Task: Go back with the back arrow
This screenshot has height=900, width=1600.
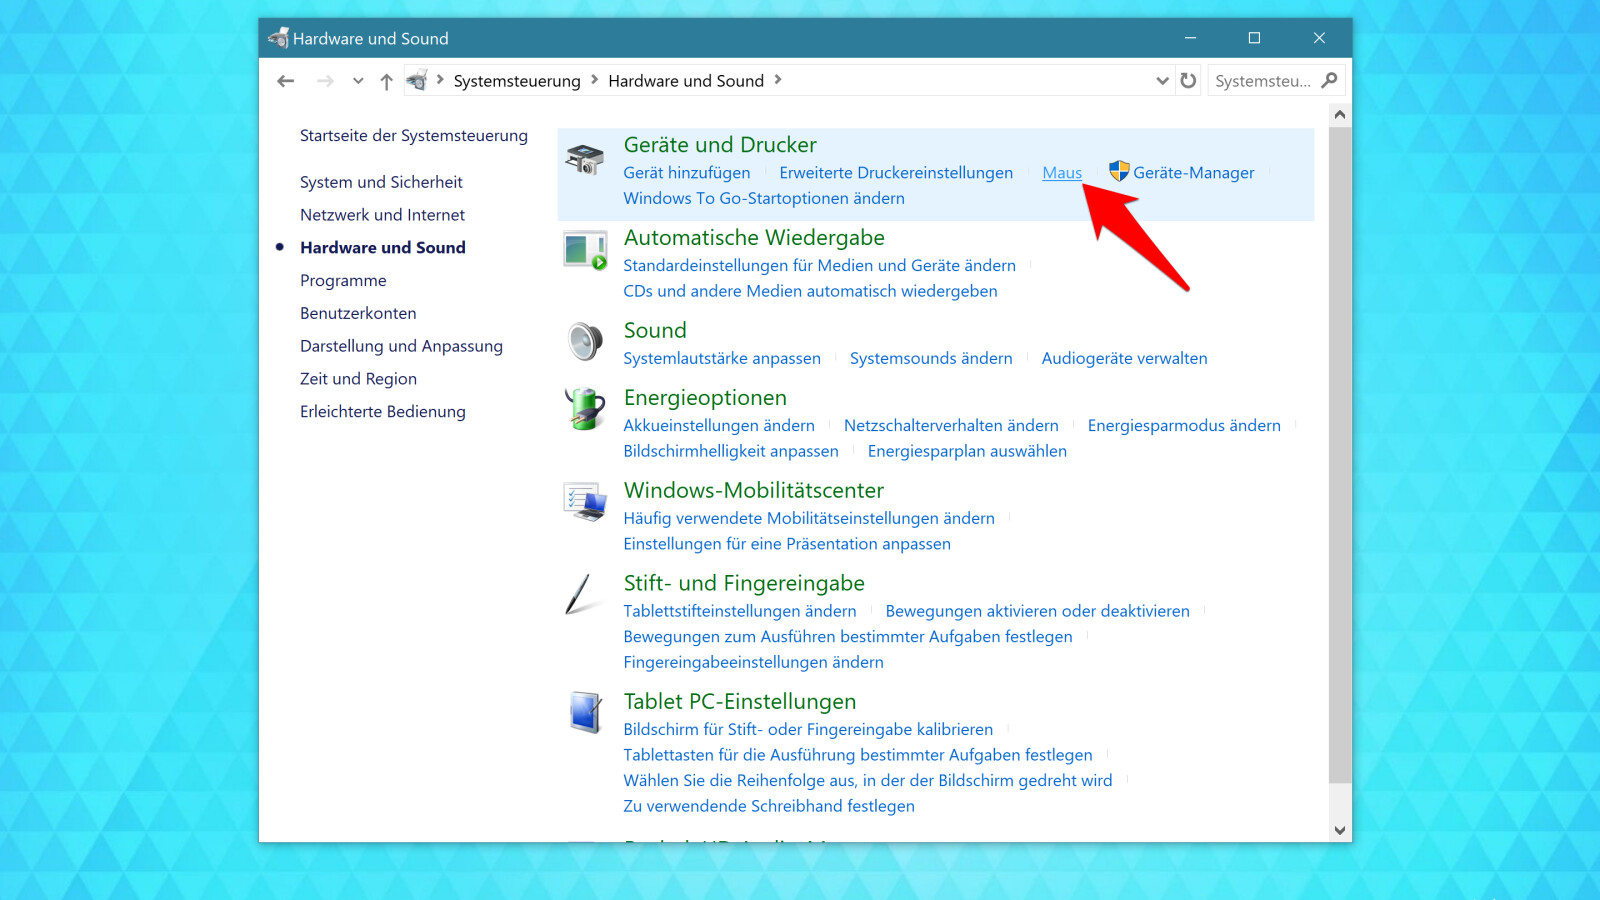Action: click(286, 81)
